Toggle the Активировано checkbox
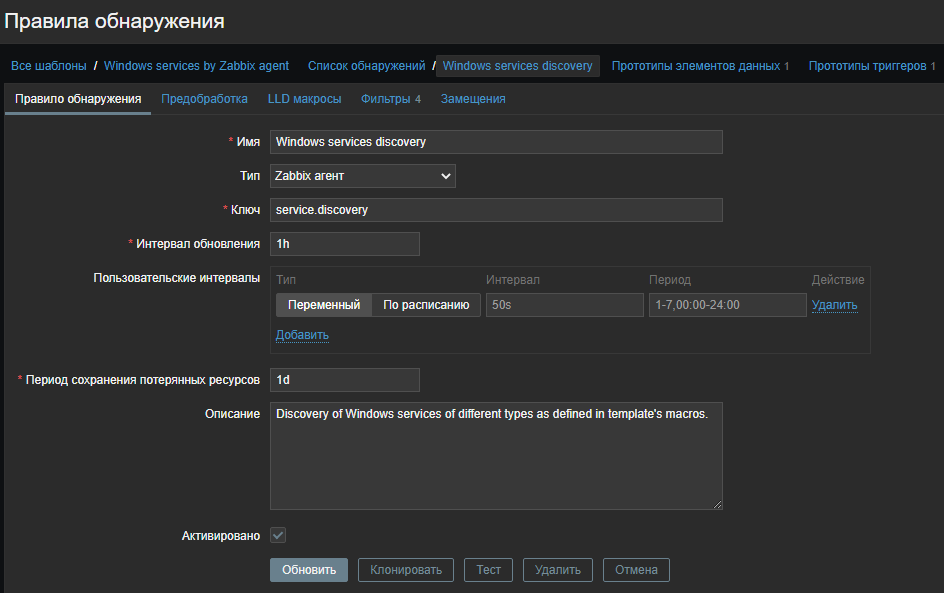Viewport: 944px width, 593px height. click(278, 536)
